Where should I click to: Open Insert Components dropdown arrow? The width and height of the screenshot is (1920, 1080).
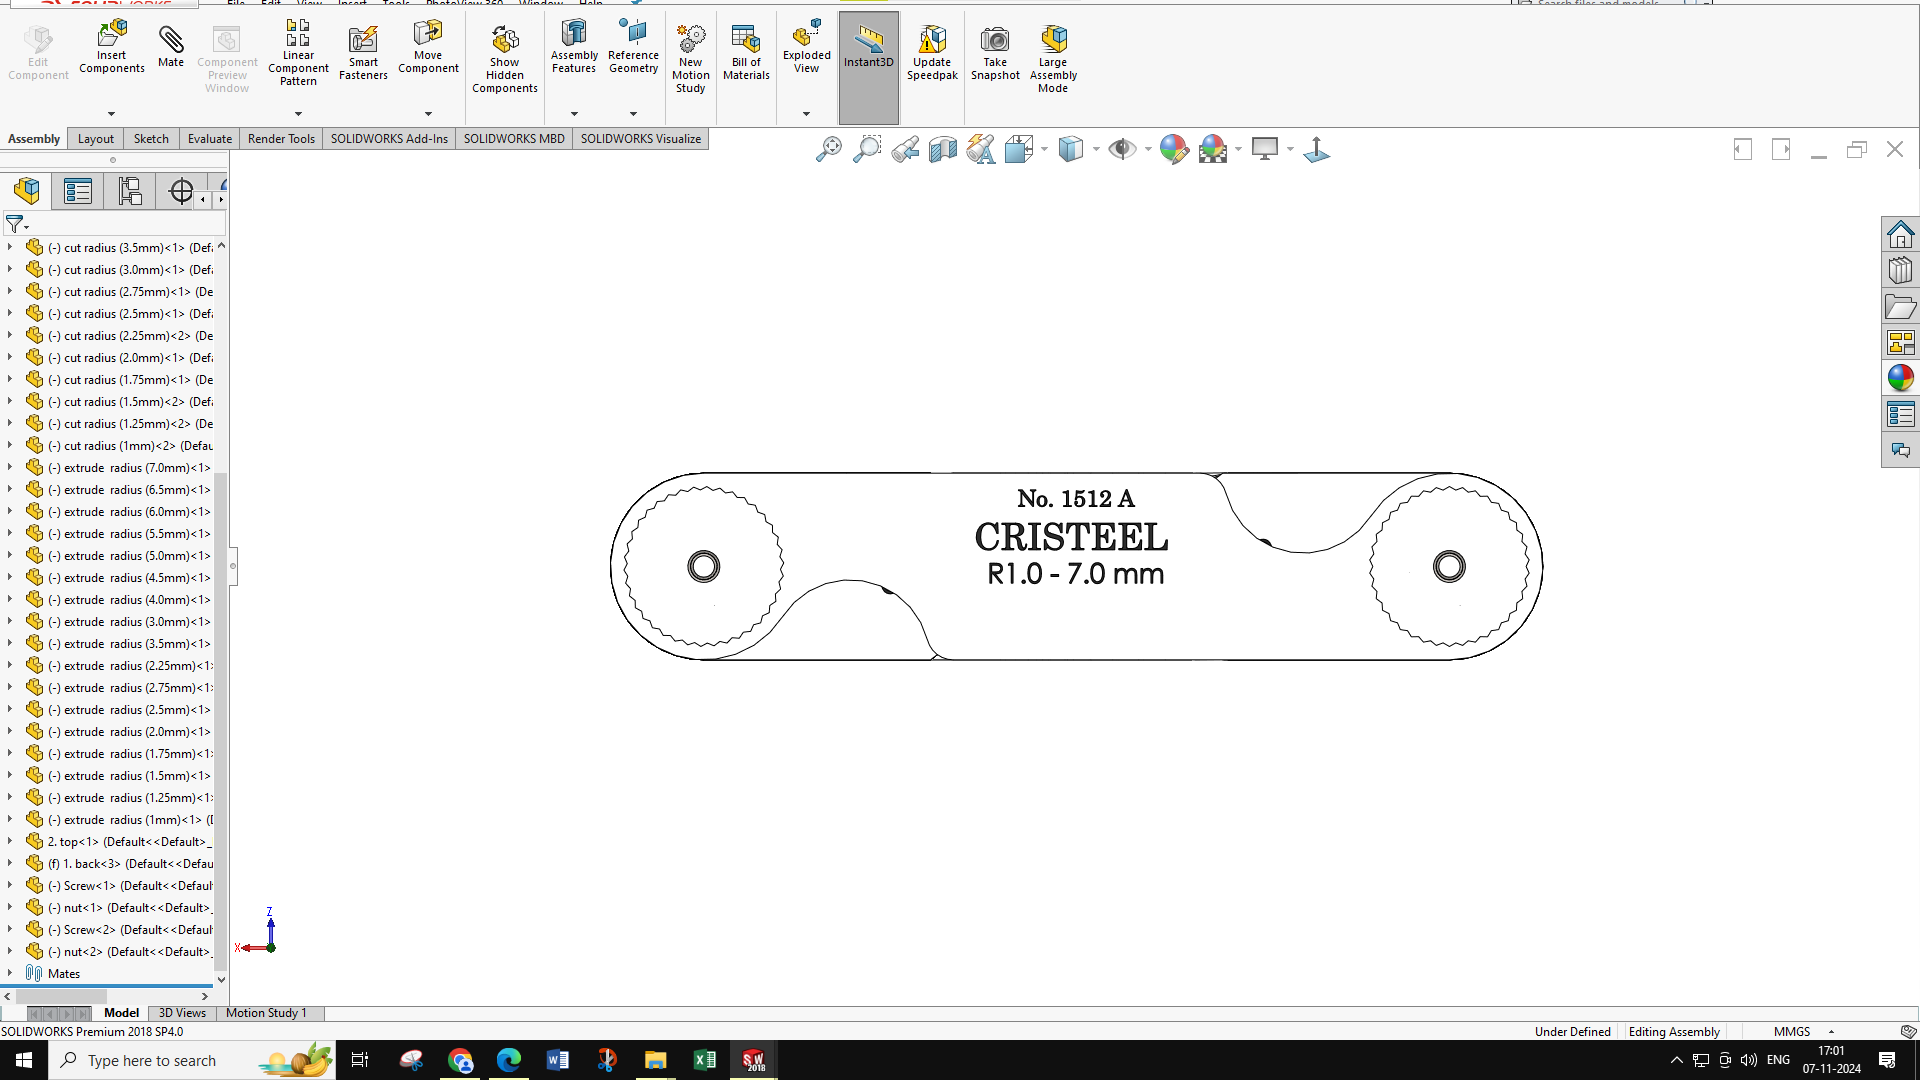tap(111, 114)
